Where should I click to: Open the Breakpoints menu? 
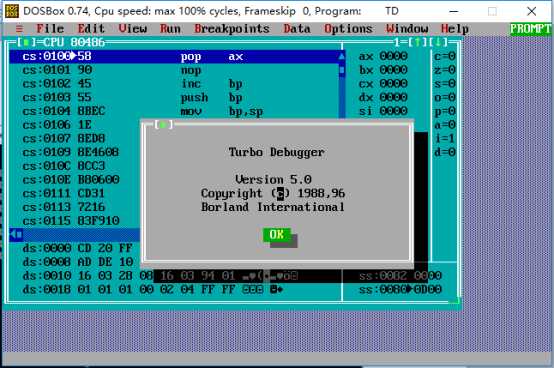pos(232,29)
